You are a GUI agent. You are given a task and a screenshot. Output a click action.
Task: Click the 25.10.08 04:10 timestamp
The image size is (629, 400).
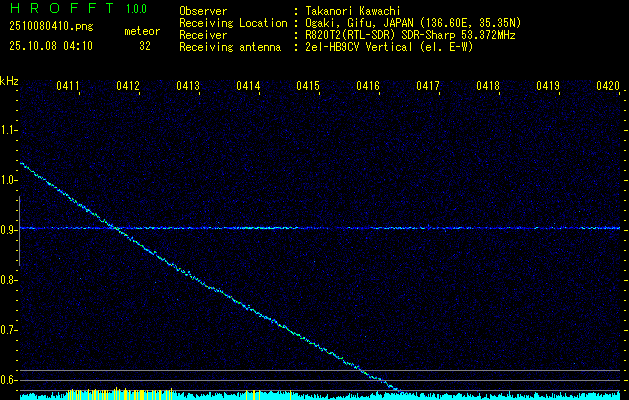49,45
